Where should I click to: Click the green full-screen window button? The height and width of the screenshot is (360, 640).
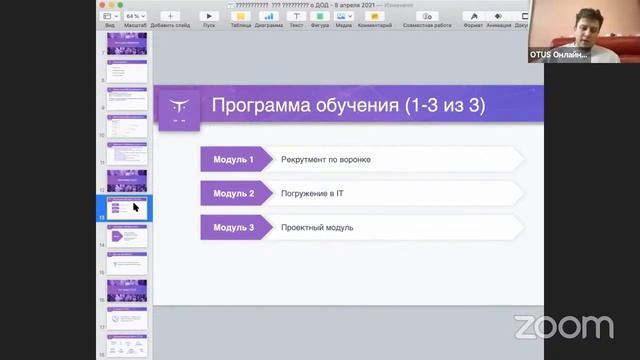click(120, 5)
